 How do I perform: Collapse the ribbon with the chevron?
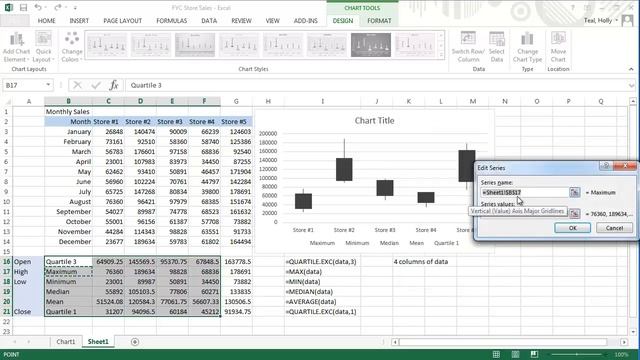631,69
